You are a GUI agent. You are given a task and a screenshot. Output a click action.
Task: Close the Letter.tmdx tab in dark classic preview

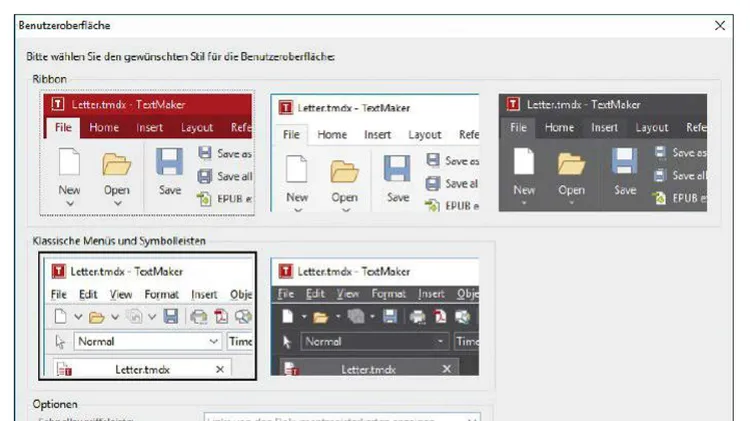446,369
